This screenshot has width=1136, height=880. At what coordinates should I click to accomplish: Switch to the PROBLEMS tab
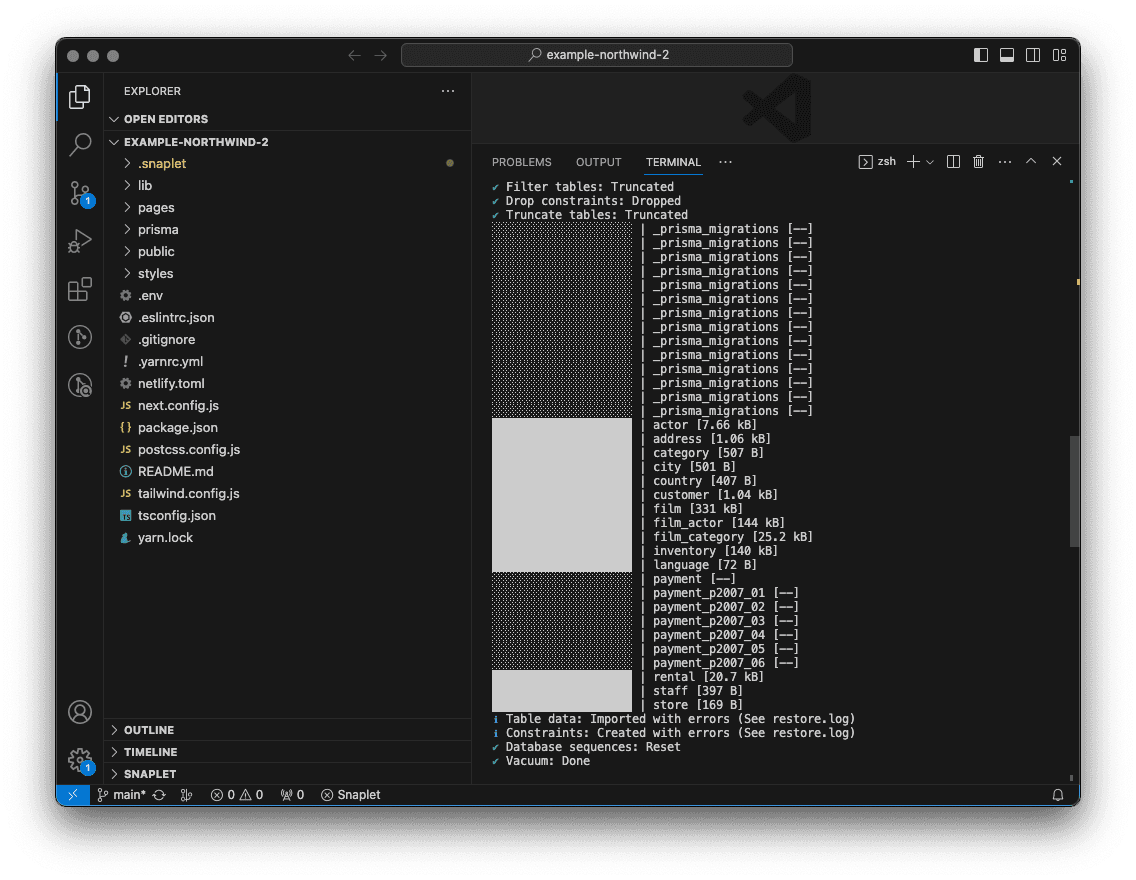521,162
